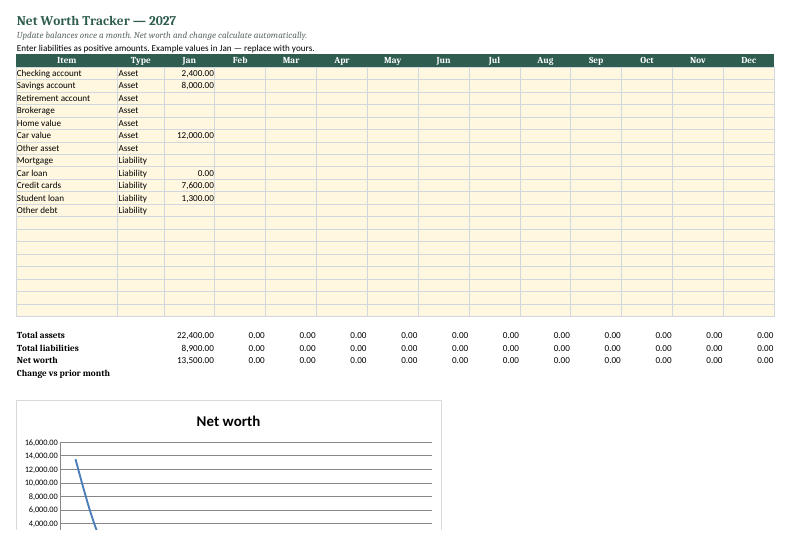This screenshot has width=790, height=545.
Task: Select the Total liabilities label
Action: tap(47, 348)
